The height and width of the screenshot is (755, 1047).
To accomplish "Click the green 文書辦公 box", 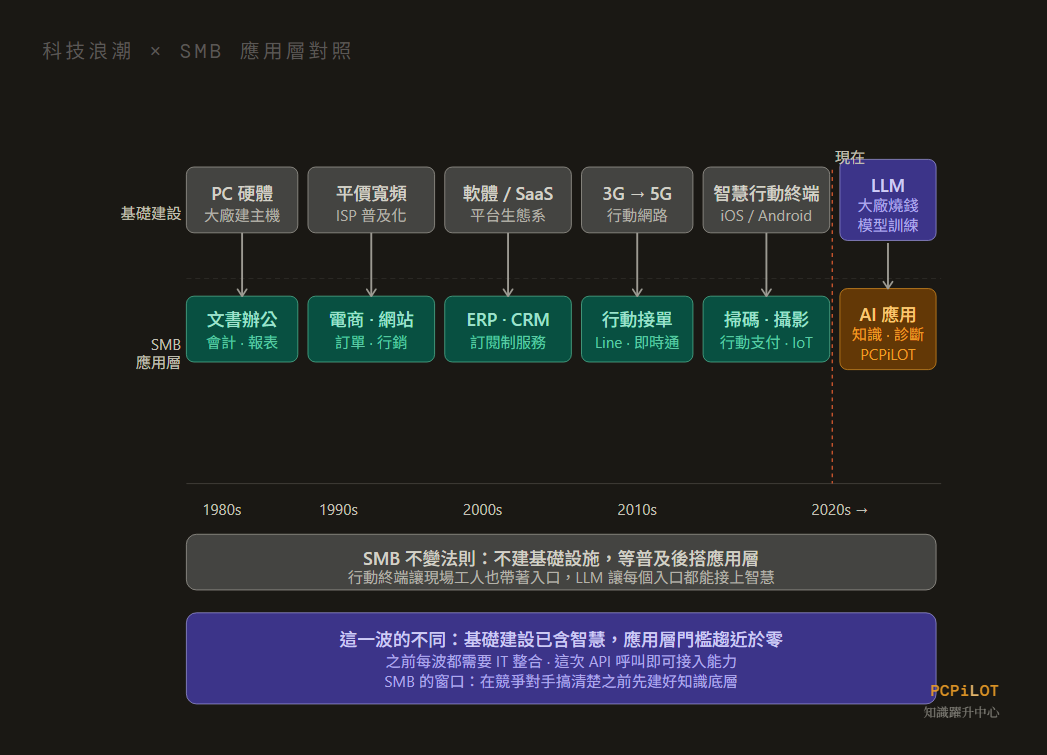I will point(242,329).
